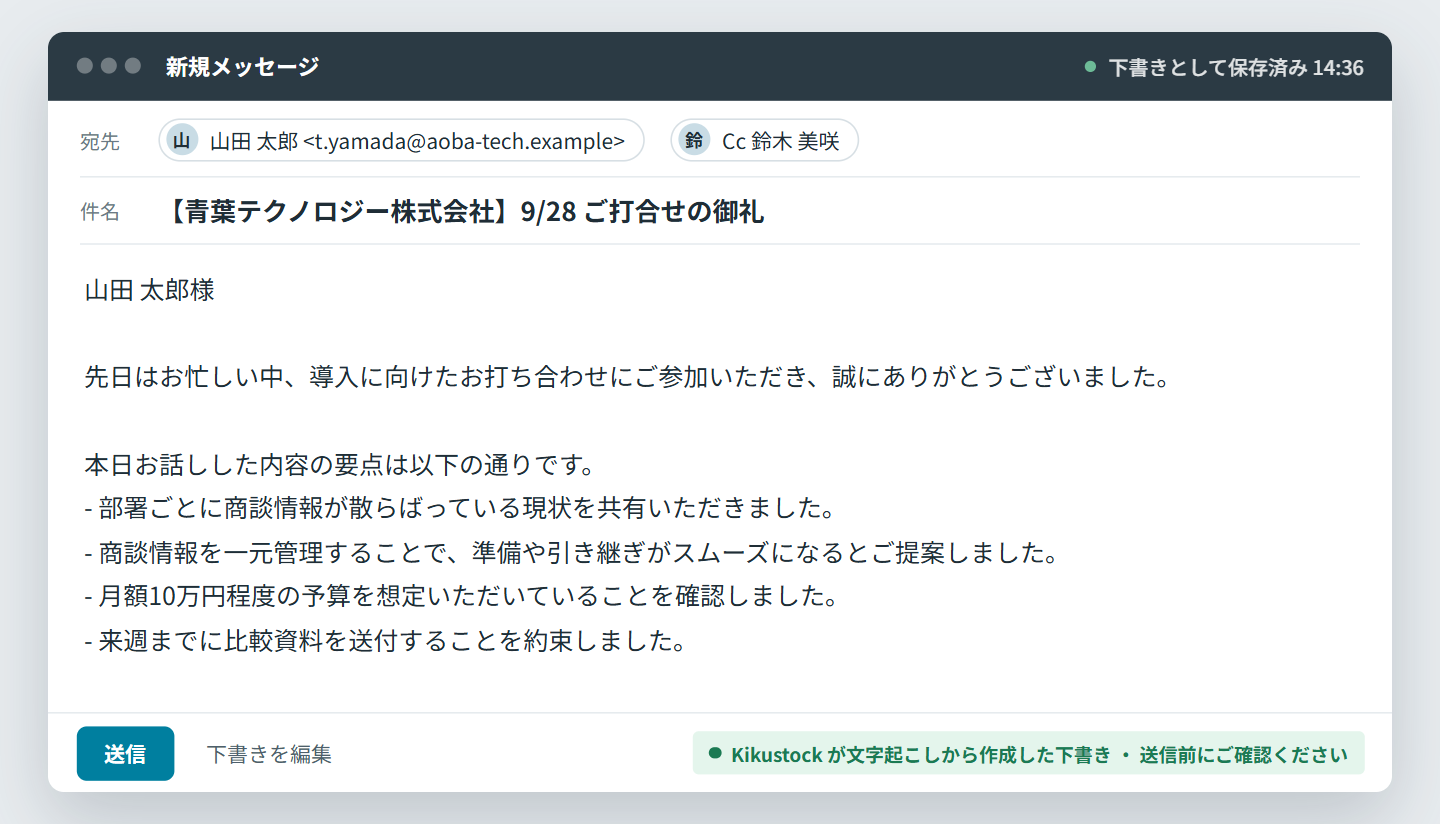The width and height of the screenshot is (1440, 824).
Task: Click the first window control dot
Action: [x=85, y=66]
